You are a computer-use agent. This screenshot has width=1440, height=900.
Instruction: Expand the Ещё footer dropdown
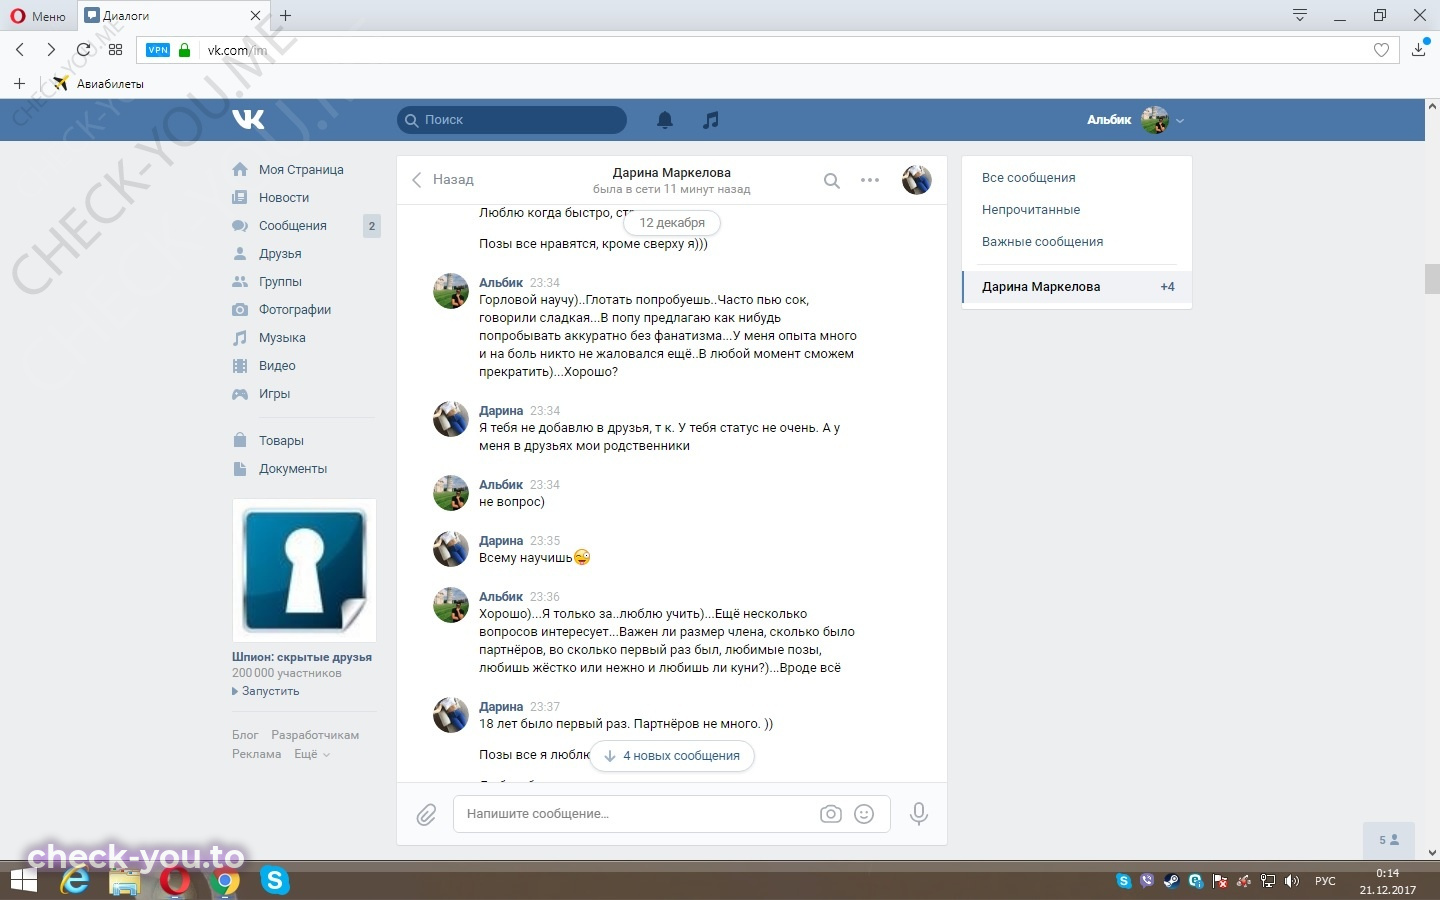[x=312, y=754]
